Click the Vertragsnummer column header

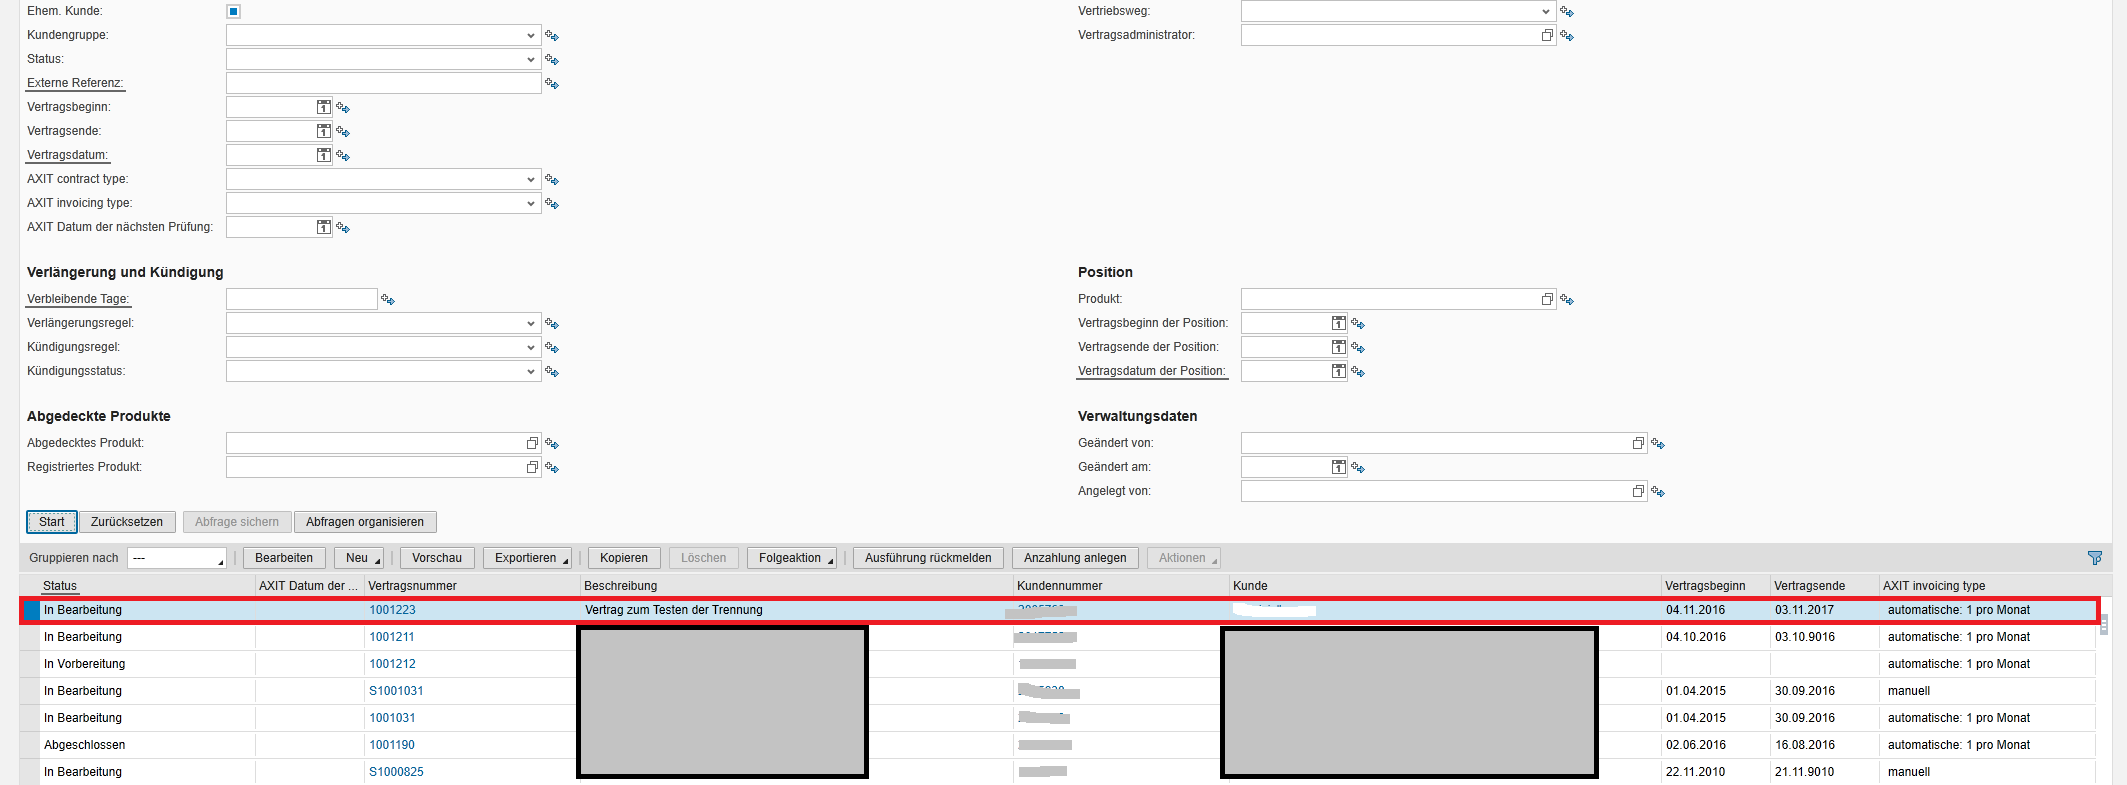click(x=412, y=586)
